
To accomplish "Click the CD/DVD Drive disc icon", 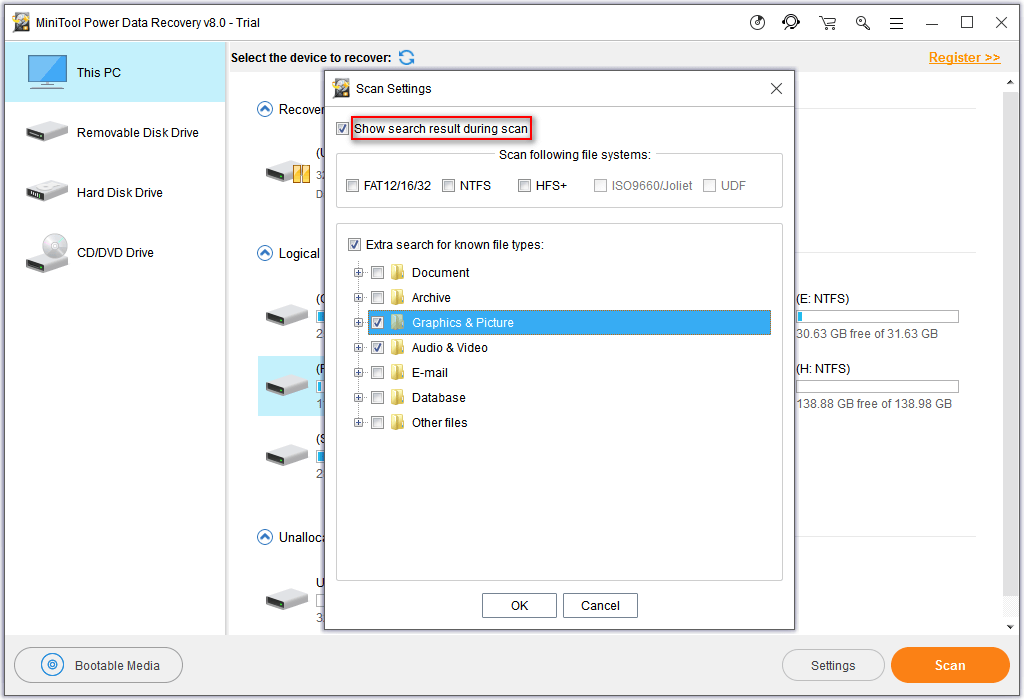I will point(47,253).
